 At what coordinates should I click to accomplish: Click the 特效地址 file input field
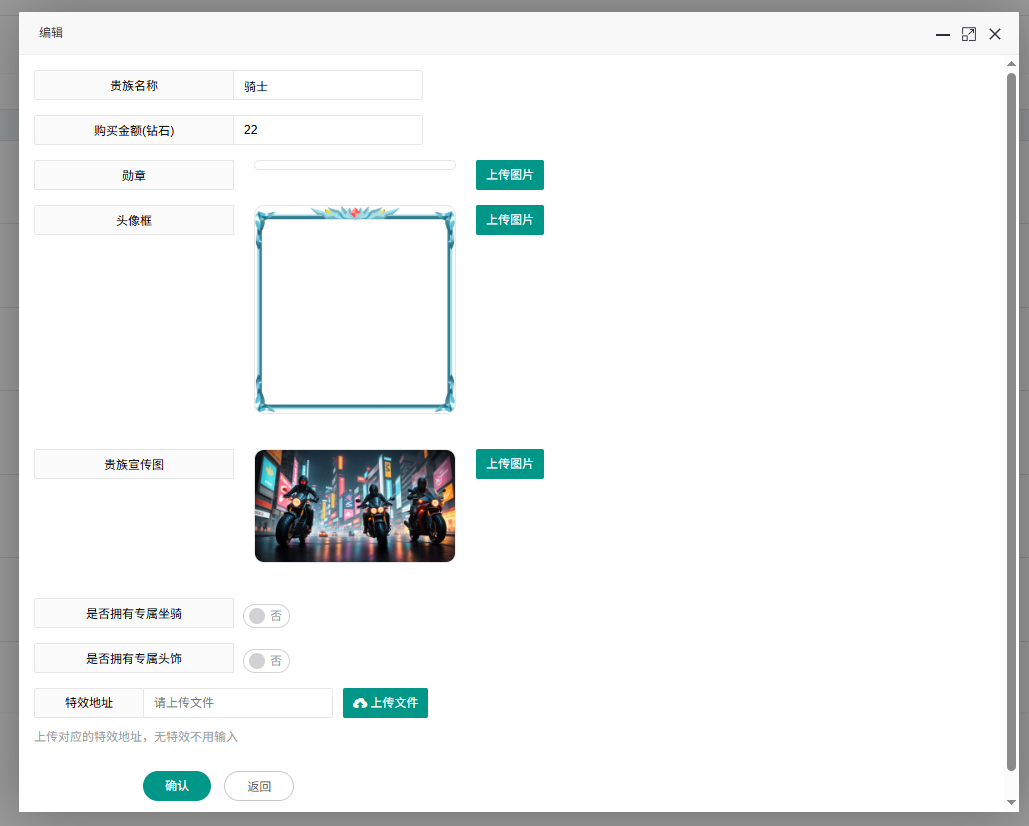point(237,703)
